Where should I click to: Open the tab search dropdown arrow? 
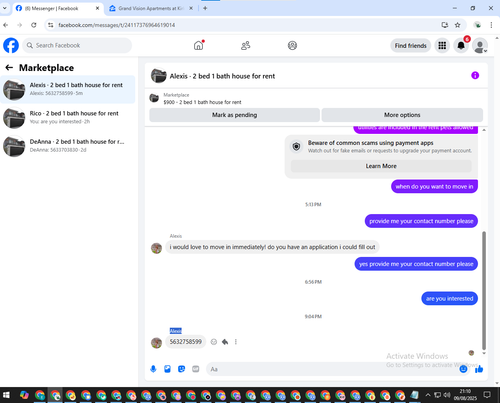tap(5, 8)
